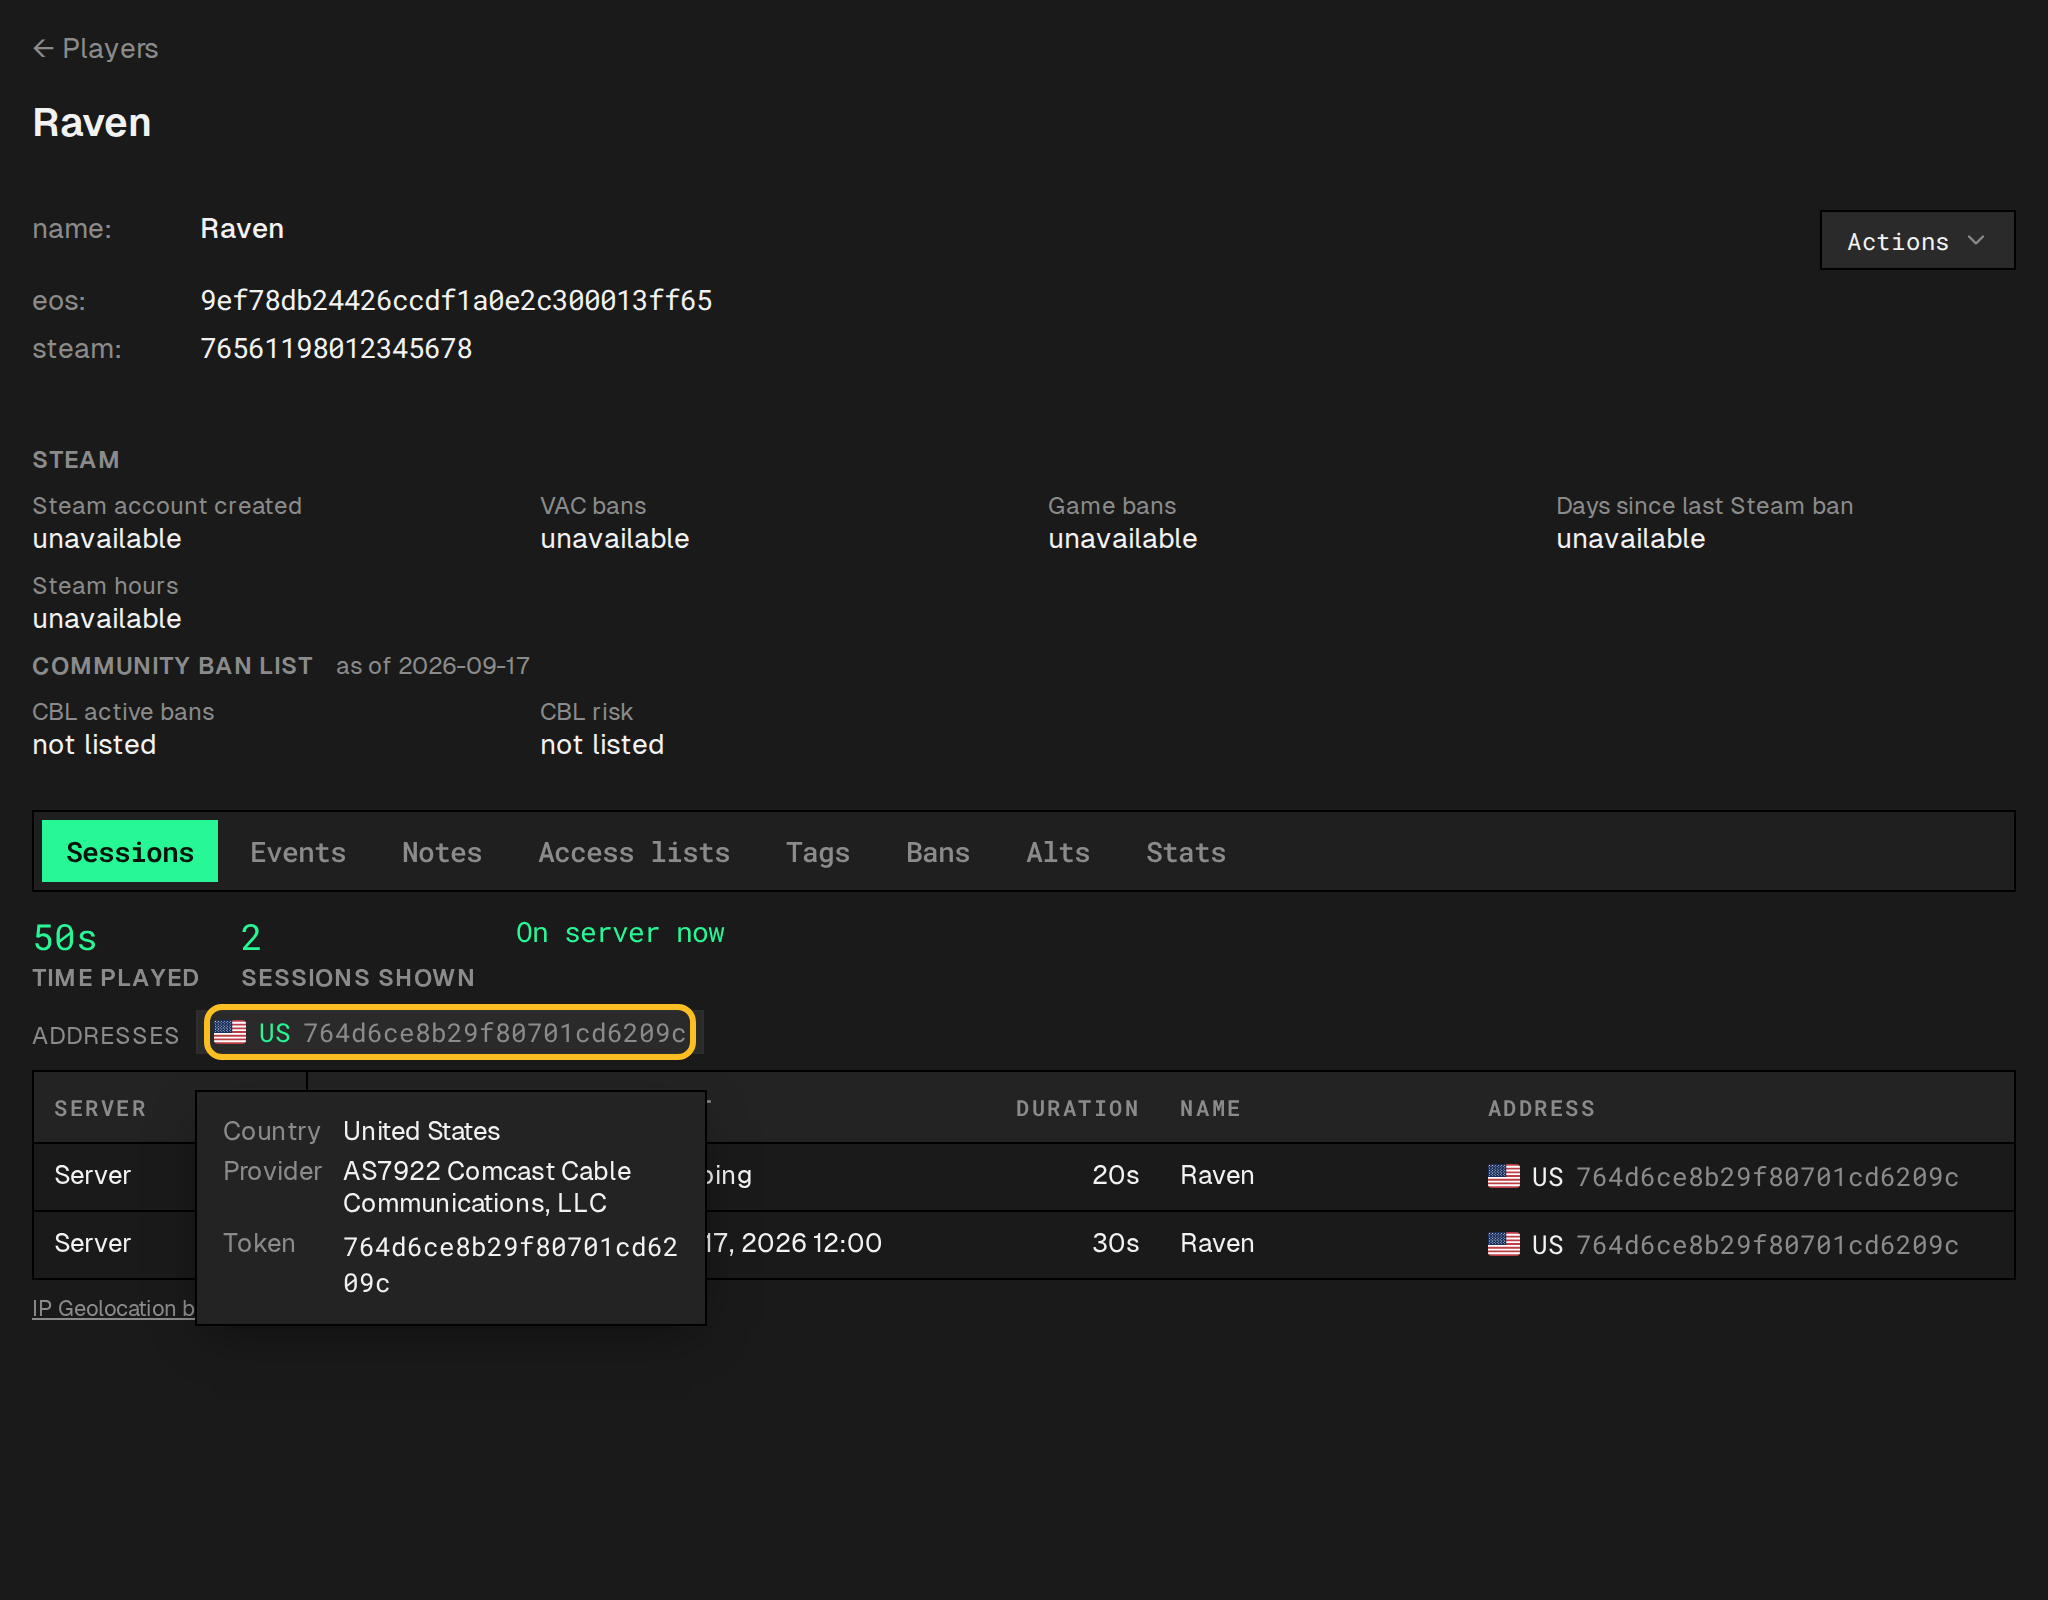The width and height of the screenshot is (2048, 1600).
Task: Click the US address chip in Addresses
Action: coord(450,1032)
